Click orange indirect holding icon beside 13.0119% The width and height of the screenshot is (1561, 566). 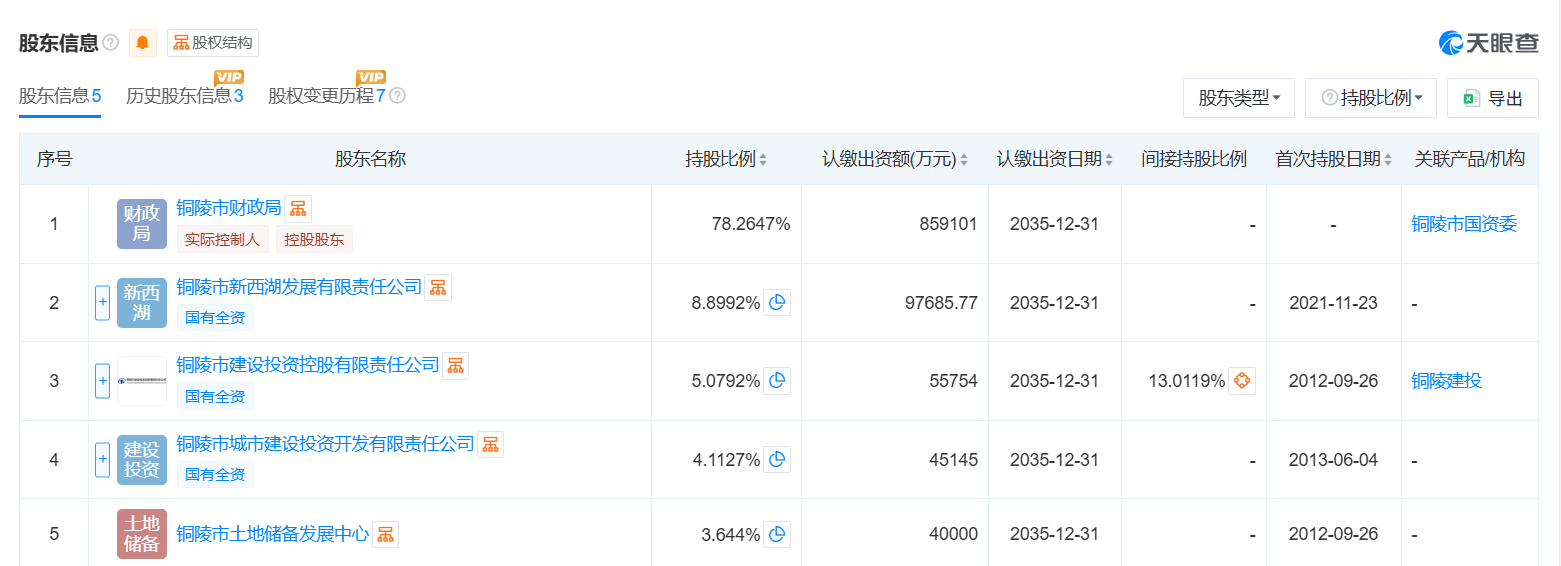[1242, 380]
